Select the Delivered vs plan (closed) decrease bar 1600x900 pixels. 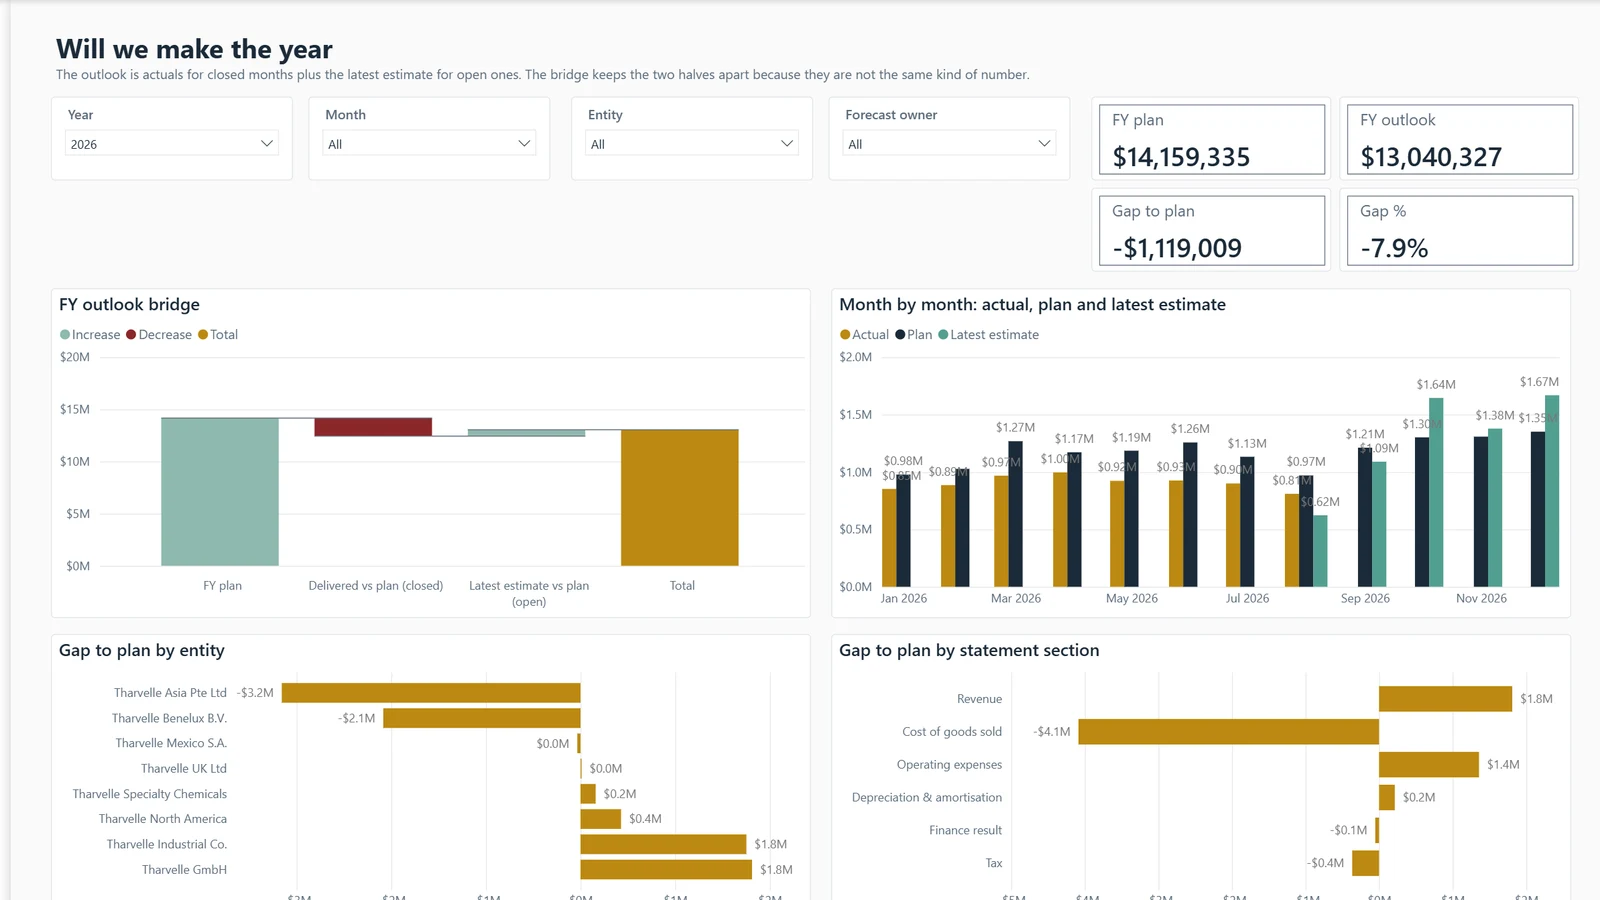click(x=373, y=427)
